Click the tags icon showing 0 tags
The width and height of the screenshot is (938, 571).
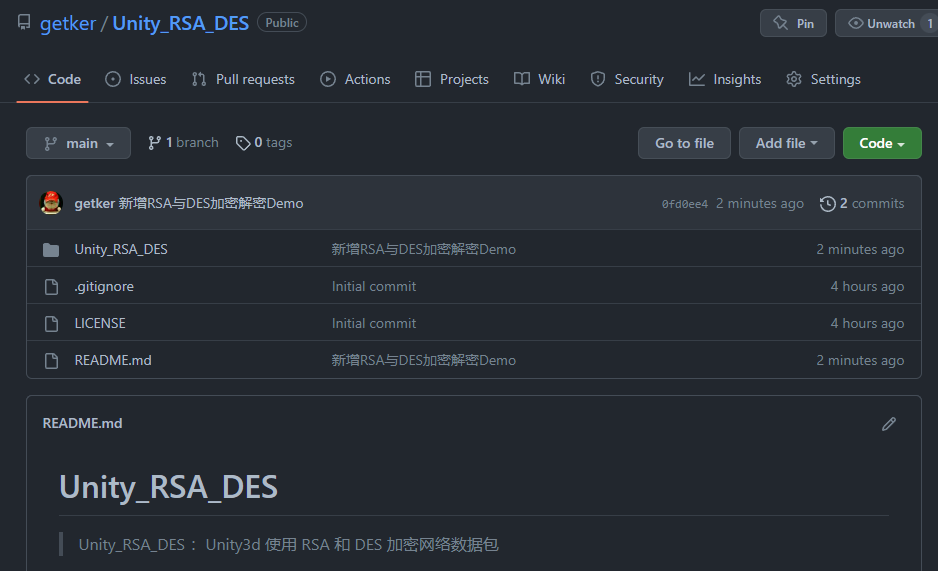click(243, 143)
